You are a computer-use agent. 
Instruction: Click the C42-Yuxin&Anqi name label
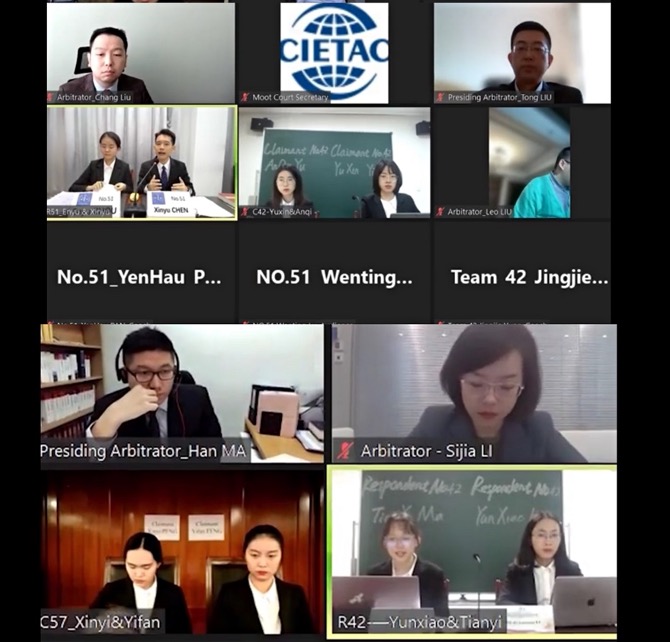tap(282, 212)
